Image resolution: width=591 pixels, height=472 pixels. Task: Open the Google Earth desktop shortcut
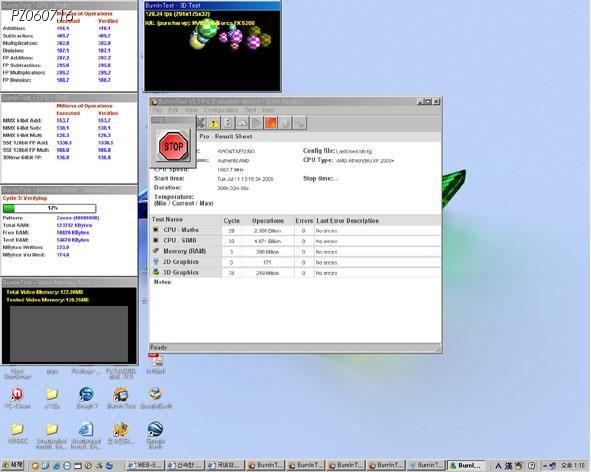(155, 435)
